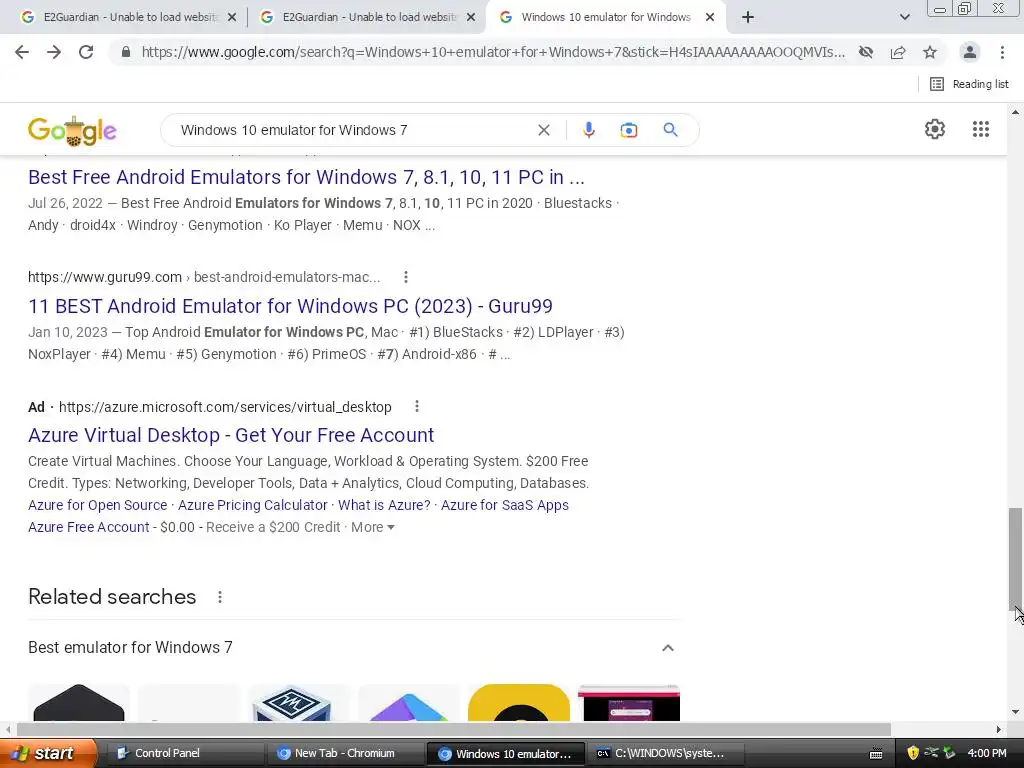This screenshot has width=1024, height=768.
Task: Open options for Azure ad
Action: 417,407
